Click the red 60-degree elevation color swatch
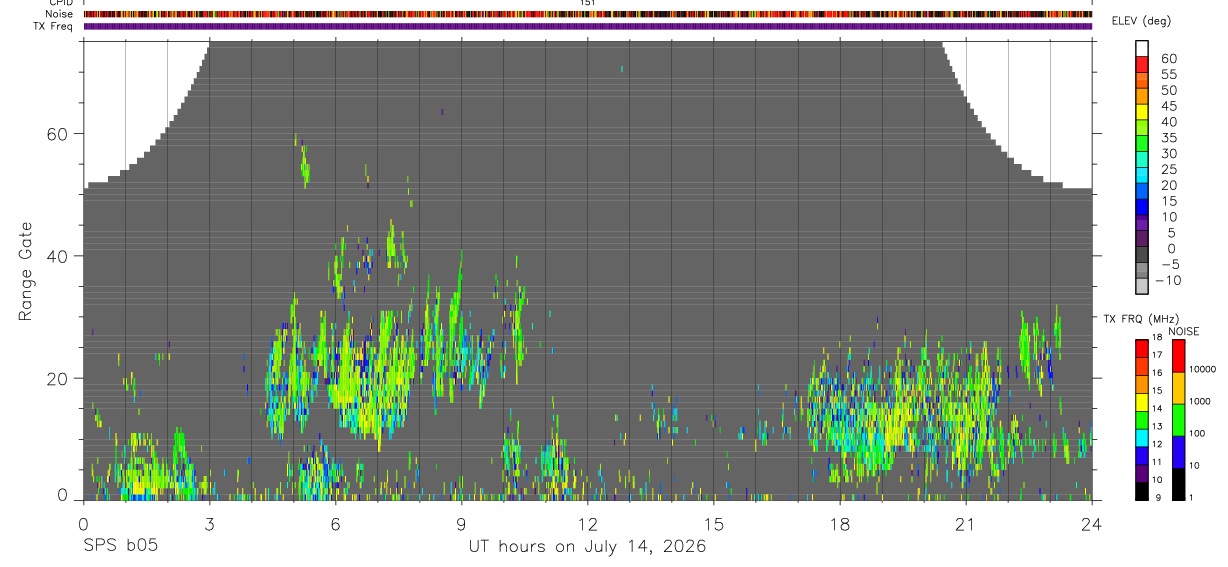 coord(1142,65)
